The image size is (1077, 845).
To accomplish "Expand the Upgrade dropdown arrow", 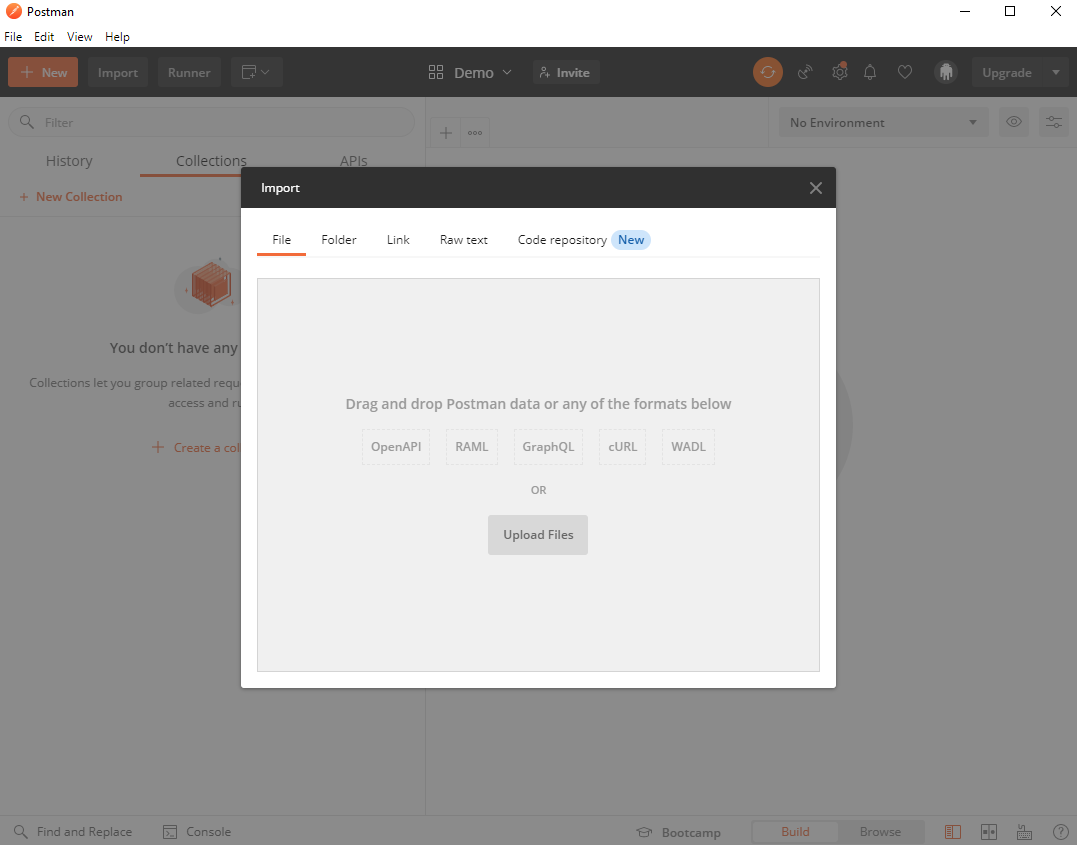I will [x=1056, y=72].
